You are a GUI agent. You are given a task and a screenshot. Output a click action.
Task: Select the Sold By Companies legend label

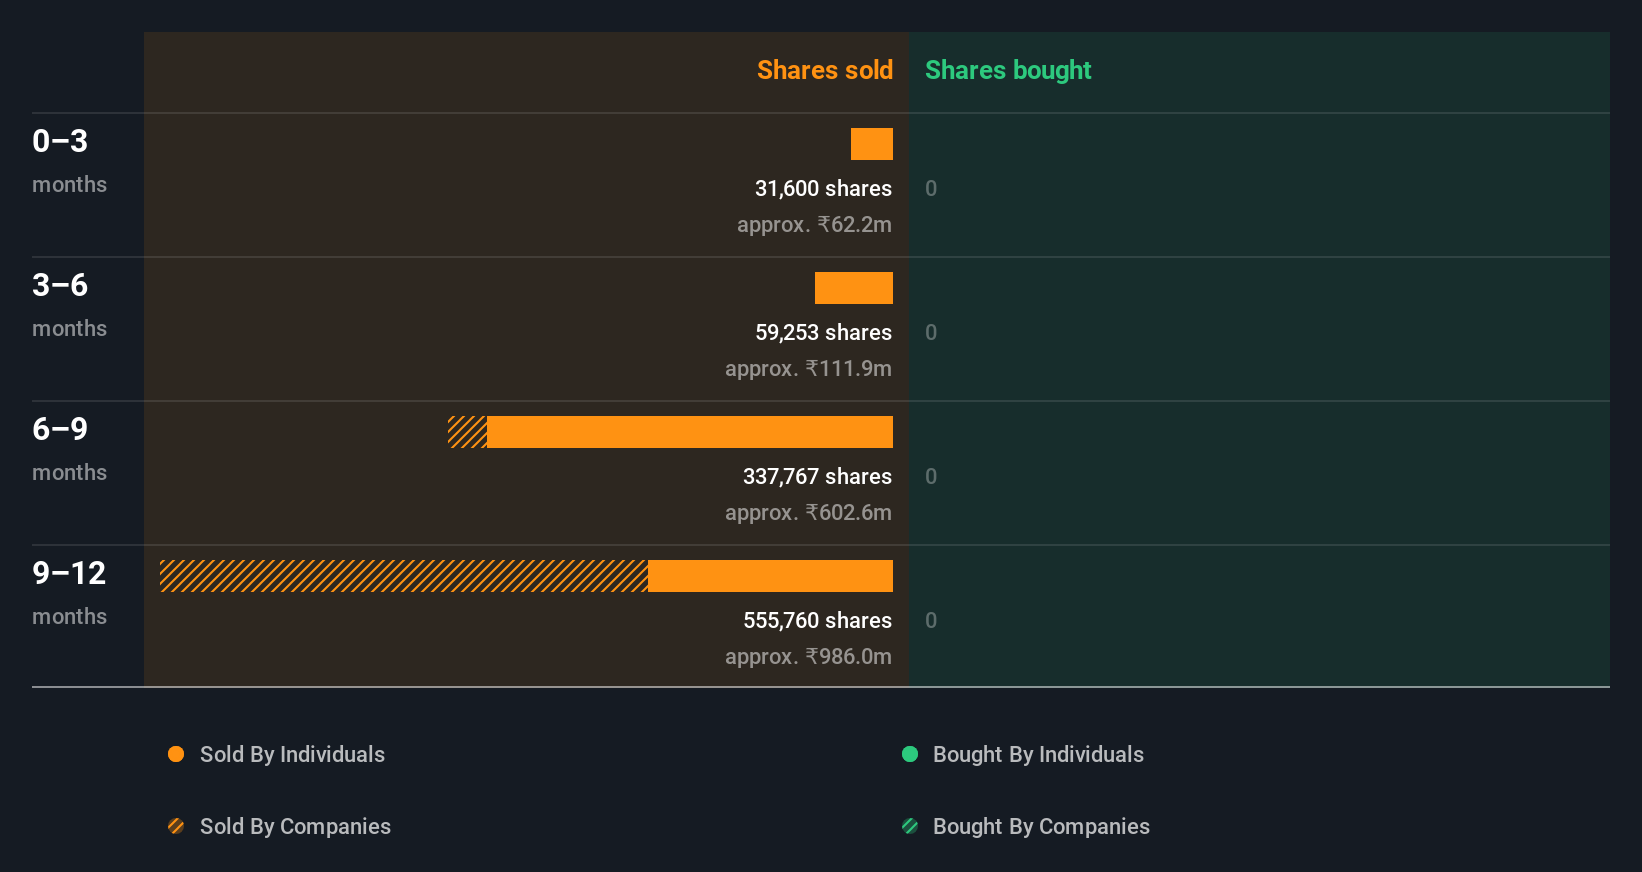[295, 826]
